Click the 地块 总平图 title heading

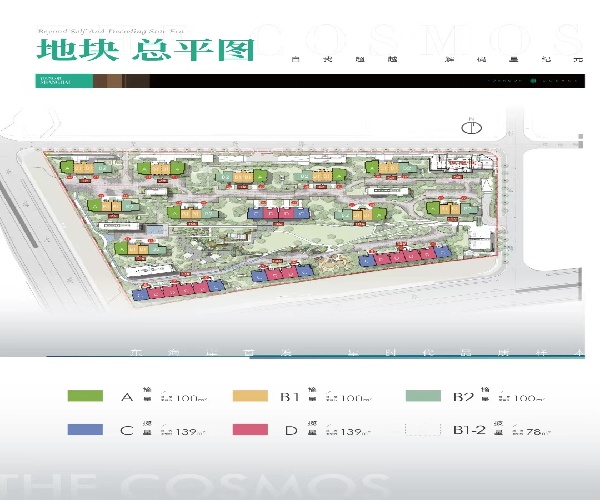pos(145,48)
